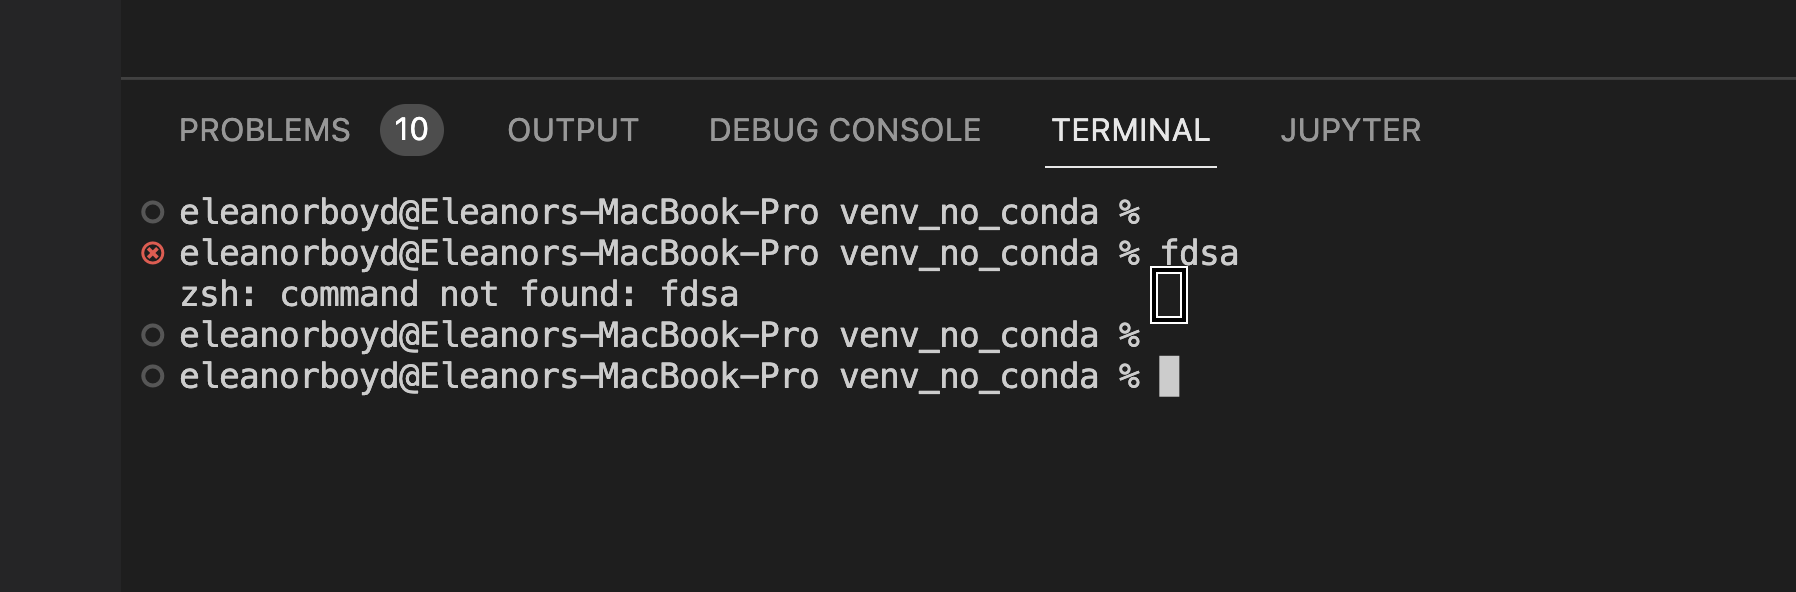Switch to the PROBLEMS tab
Image resolution: width=1796 pixels, height=592 pixels.
264,129
